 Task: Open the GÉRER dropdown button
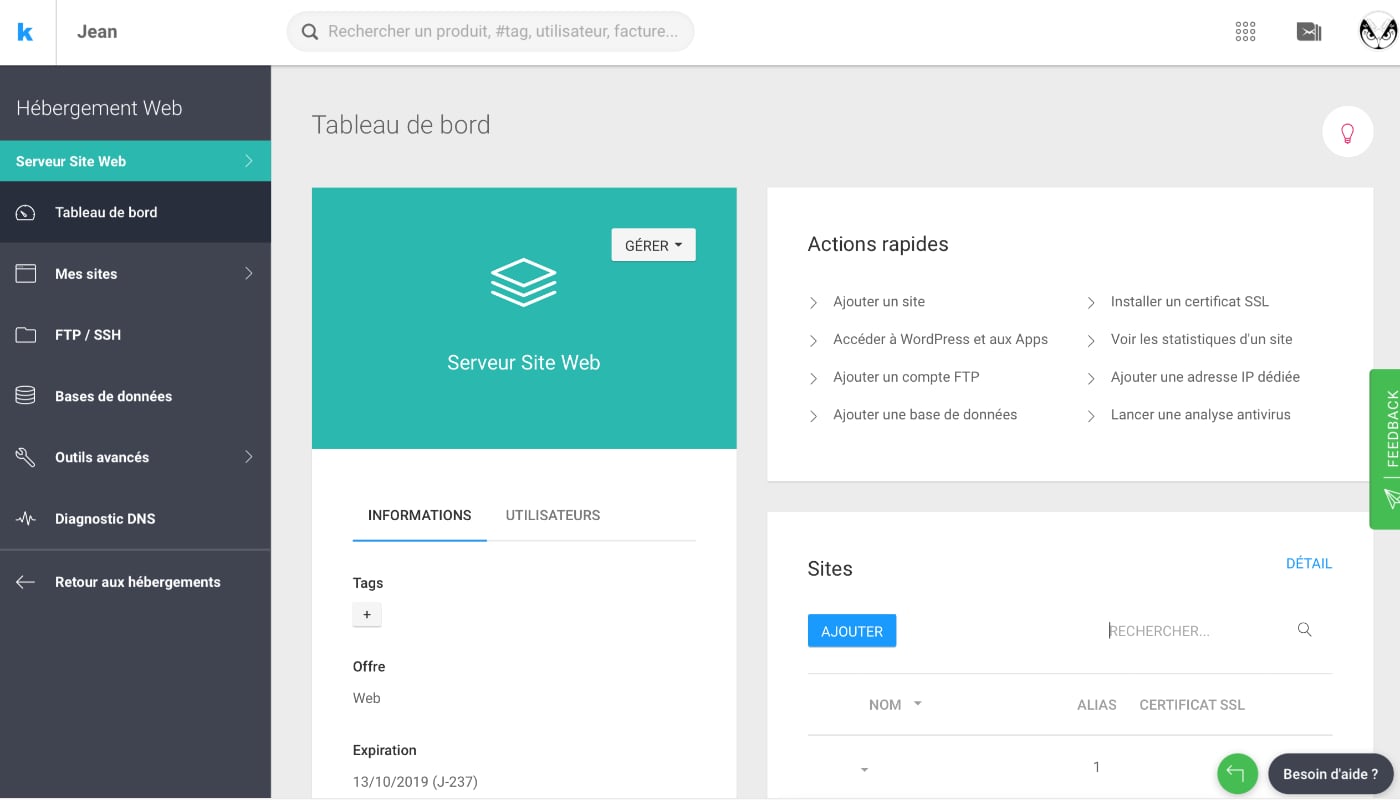pyautogui.click(x=653, y=245)
